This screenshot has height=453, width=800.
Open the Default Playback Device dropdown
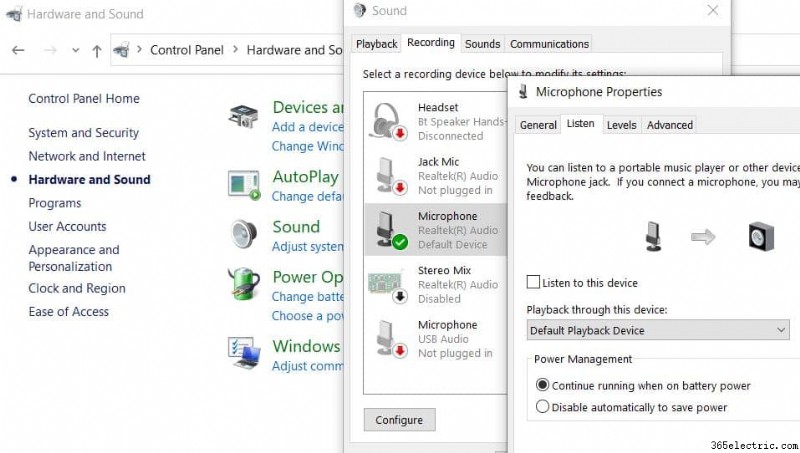(658, 330)
